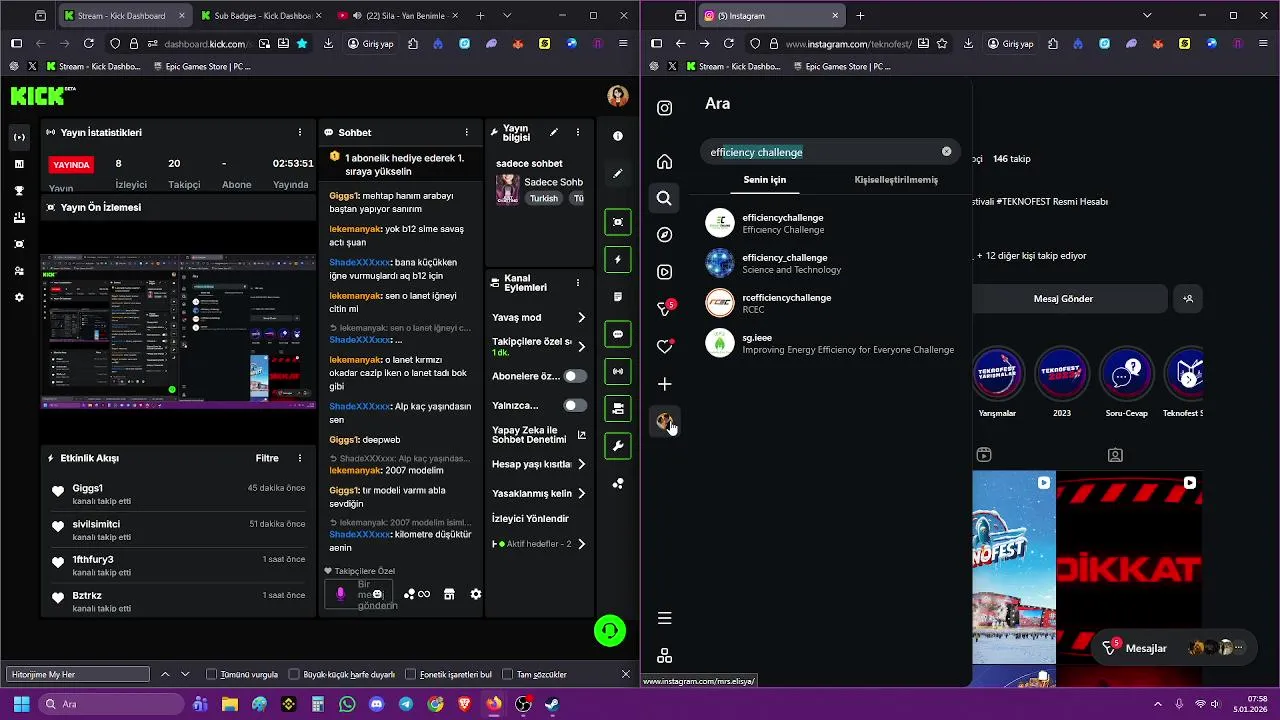Click Instagram search input field
The image size is (1280, 720).
click(830, 152)
